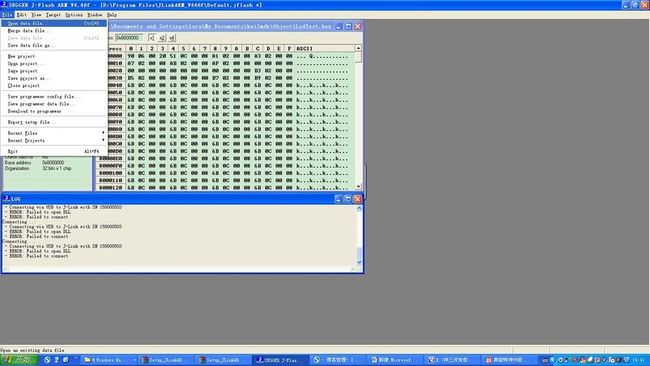The height and width of the screenshot is (366, 650).
Task: Choose Open data file from File menu
Action: coord(54,24)
